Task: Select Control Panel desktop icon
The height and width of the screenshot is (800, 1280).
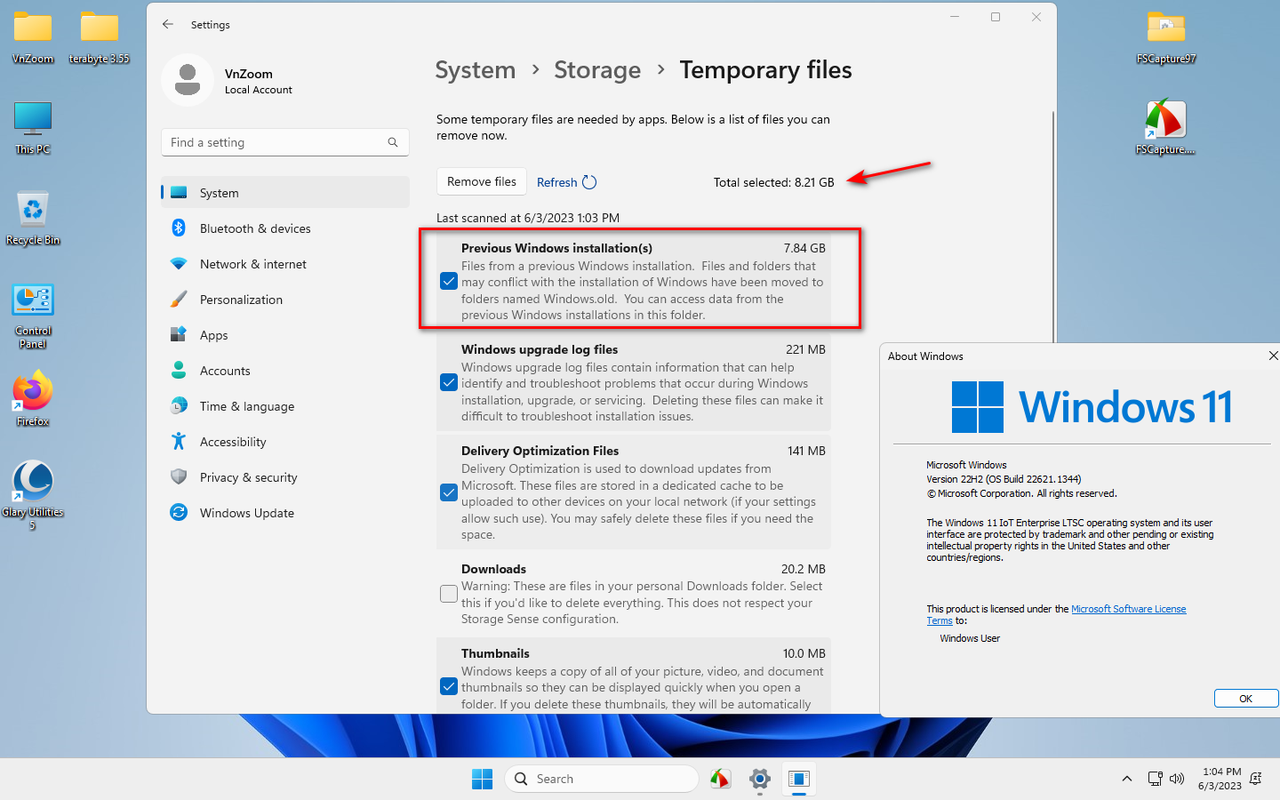Action: [33, 316]
